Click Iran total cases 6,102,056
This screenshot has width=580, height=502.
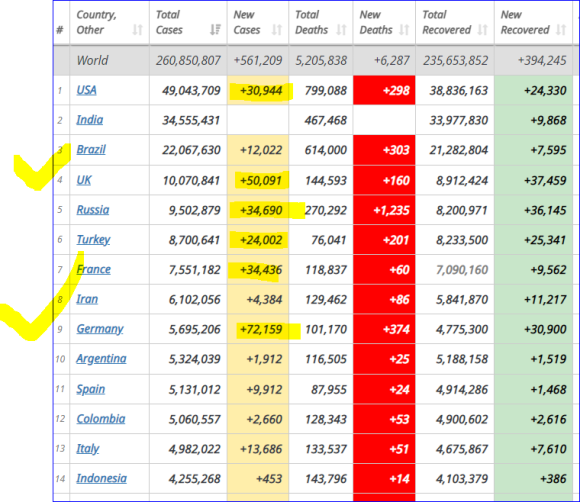click(195, 300)
